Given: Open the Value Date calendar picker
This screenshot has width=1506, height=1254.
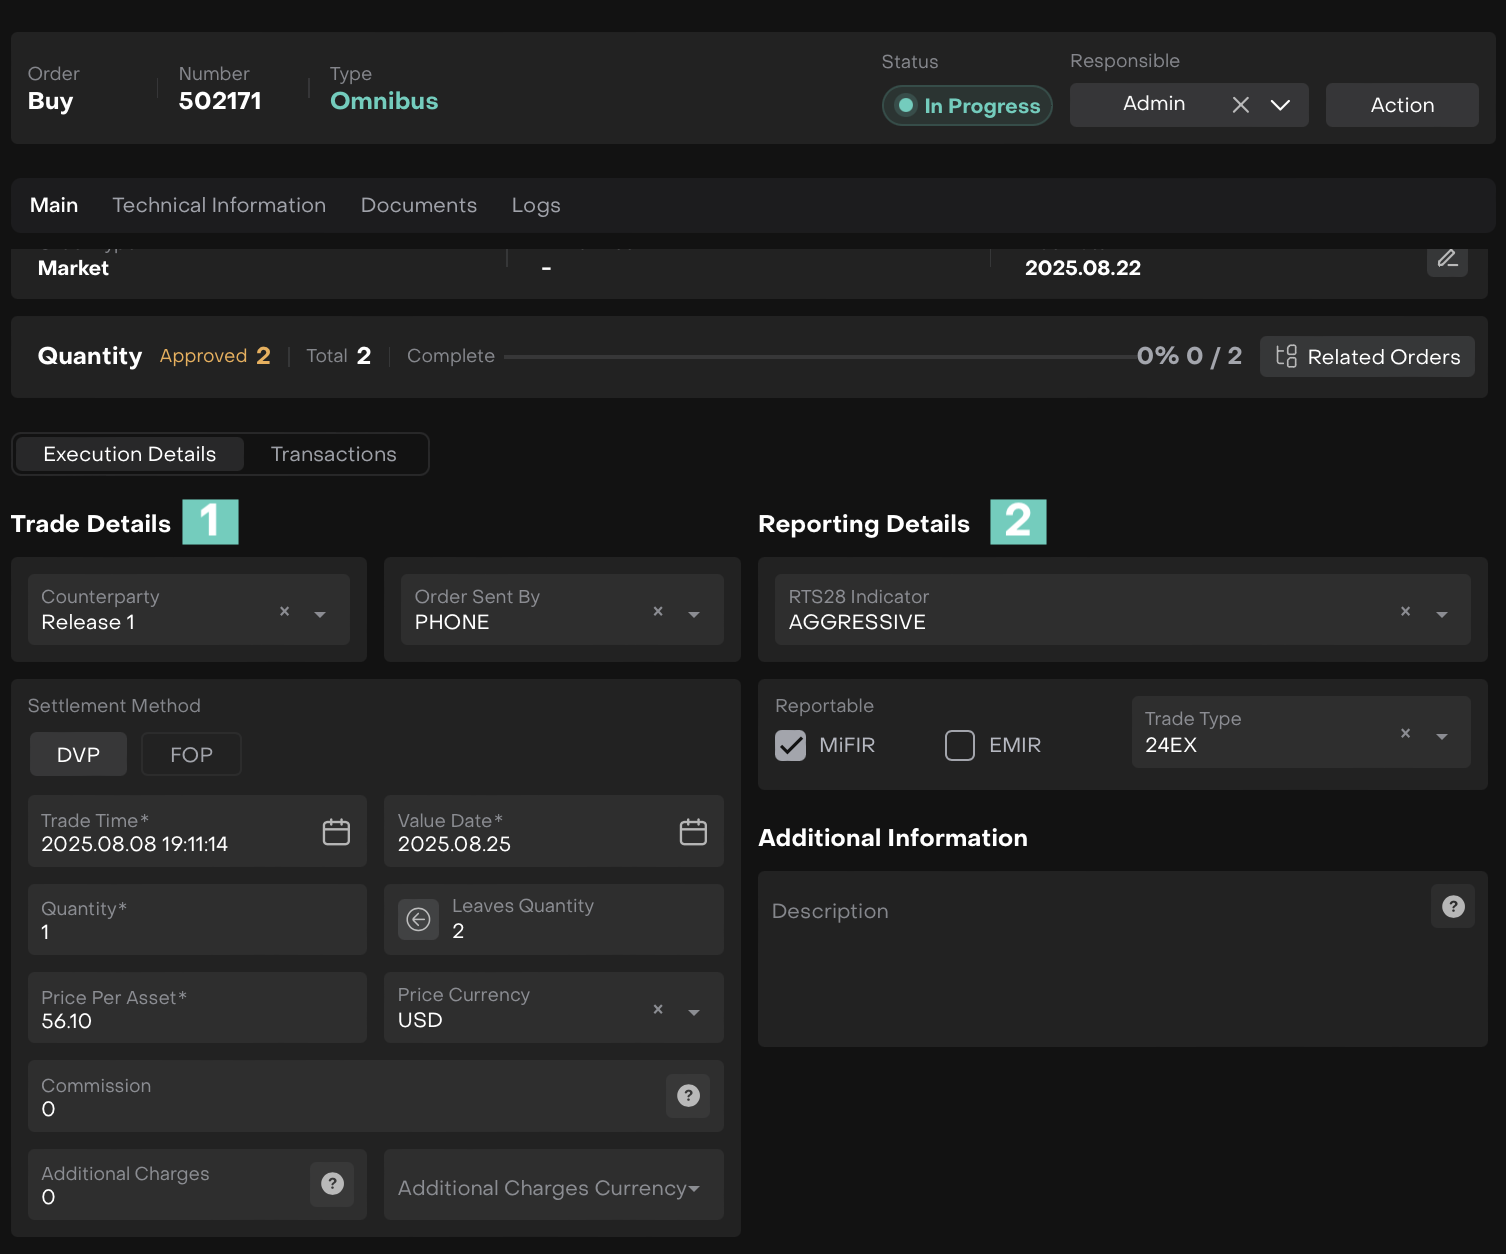Looking at the screenshot, I should (x=693, y=832).
